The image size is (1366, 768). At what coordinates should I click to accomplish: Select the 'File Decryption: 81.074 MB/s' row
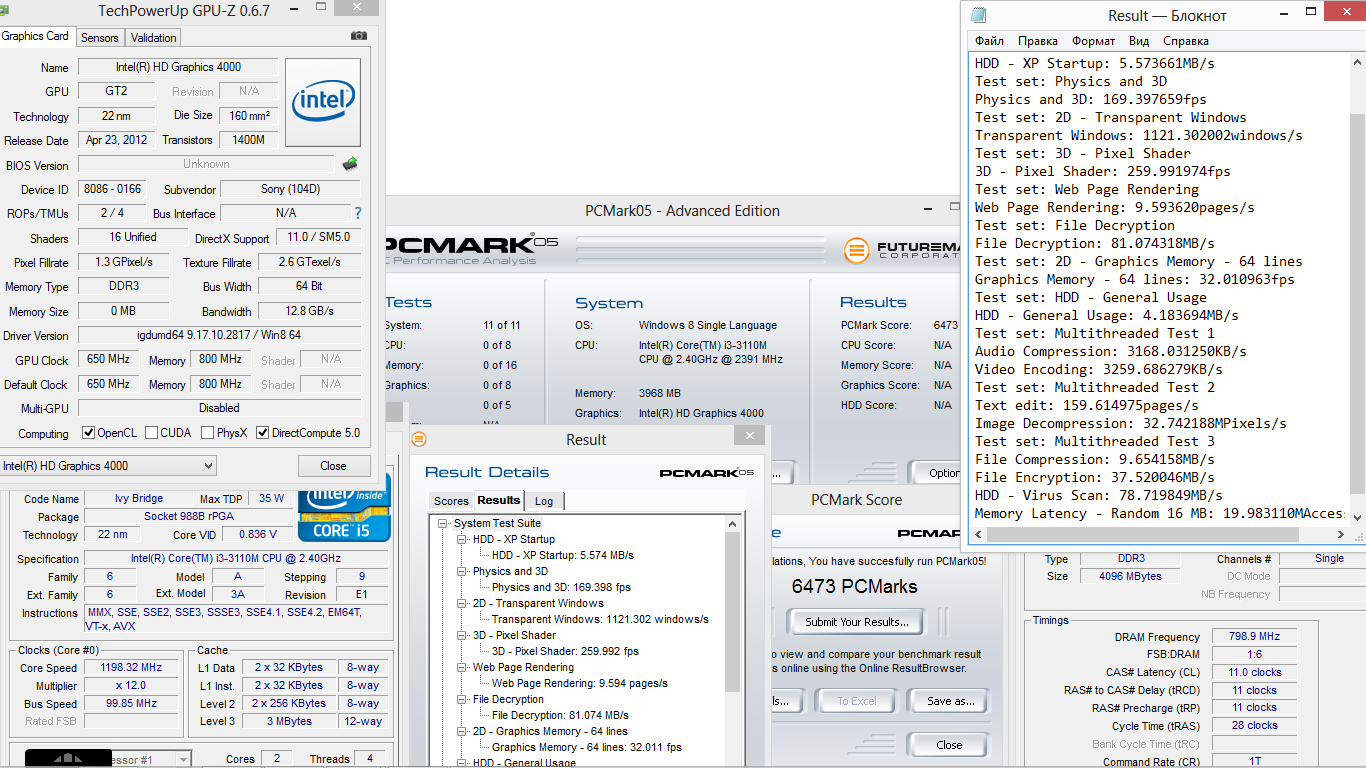point(560,715)
